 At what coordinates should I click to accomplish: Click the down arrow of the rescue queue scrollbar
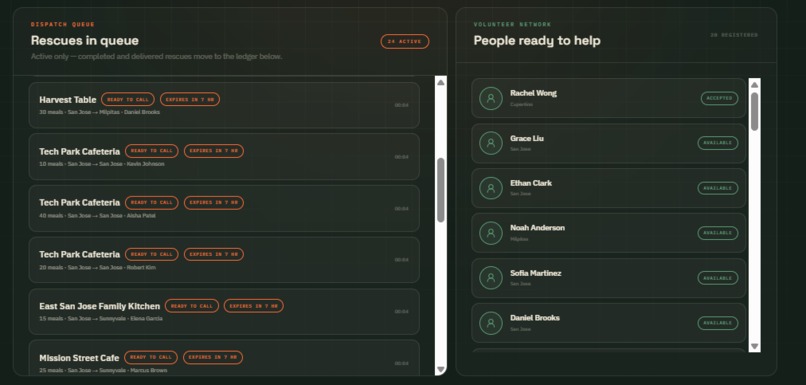tap(441, 369)
